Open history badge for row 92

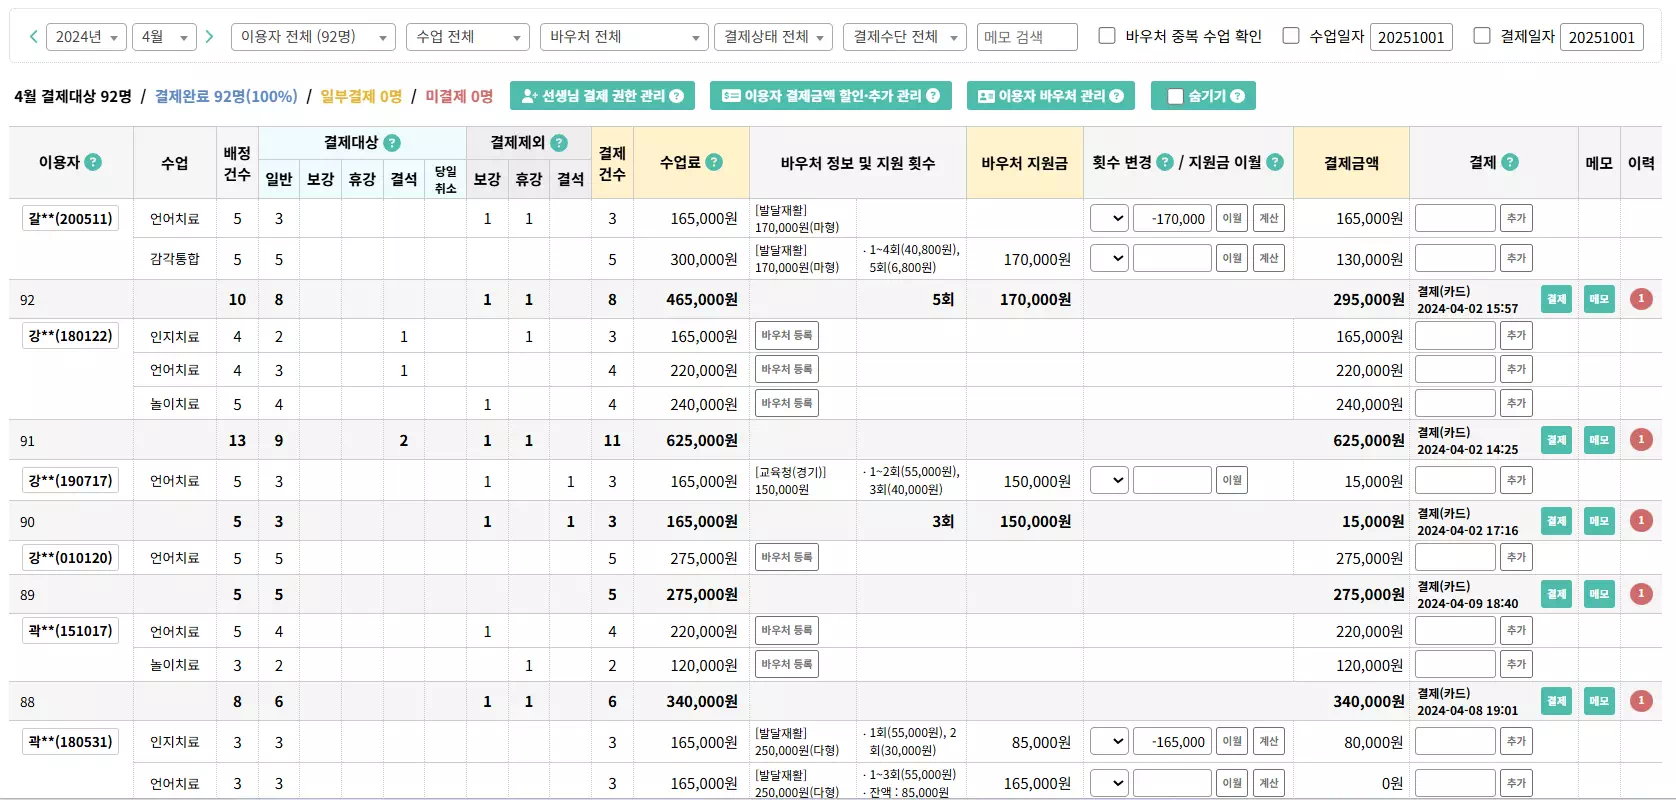(1640, 299)
